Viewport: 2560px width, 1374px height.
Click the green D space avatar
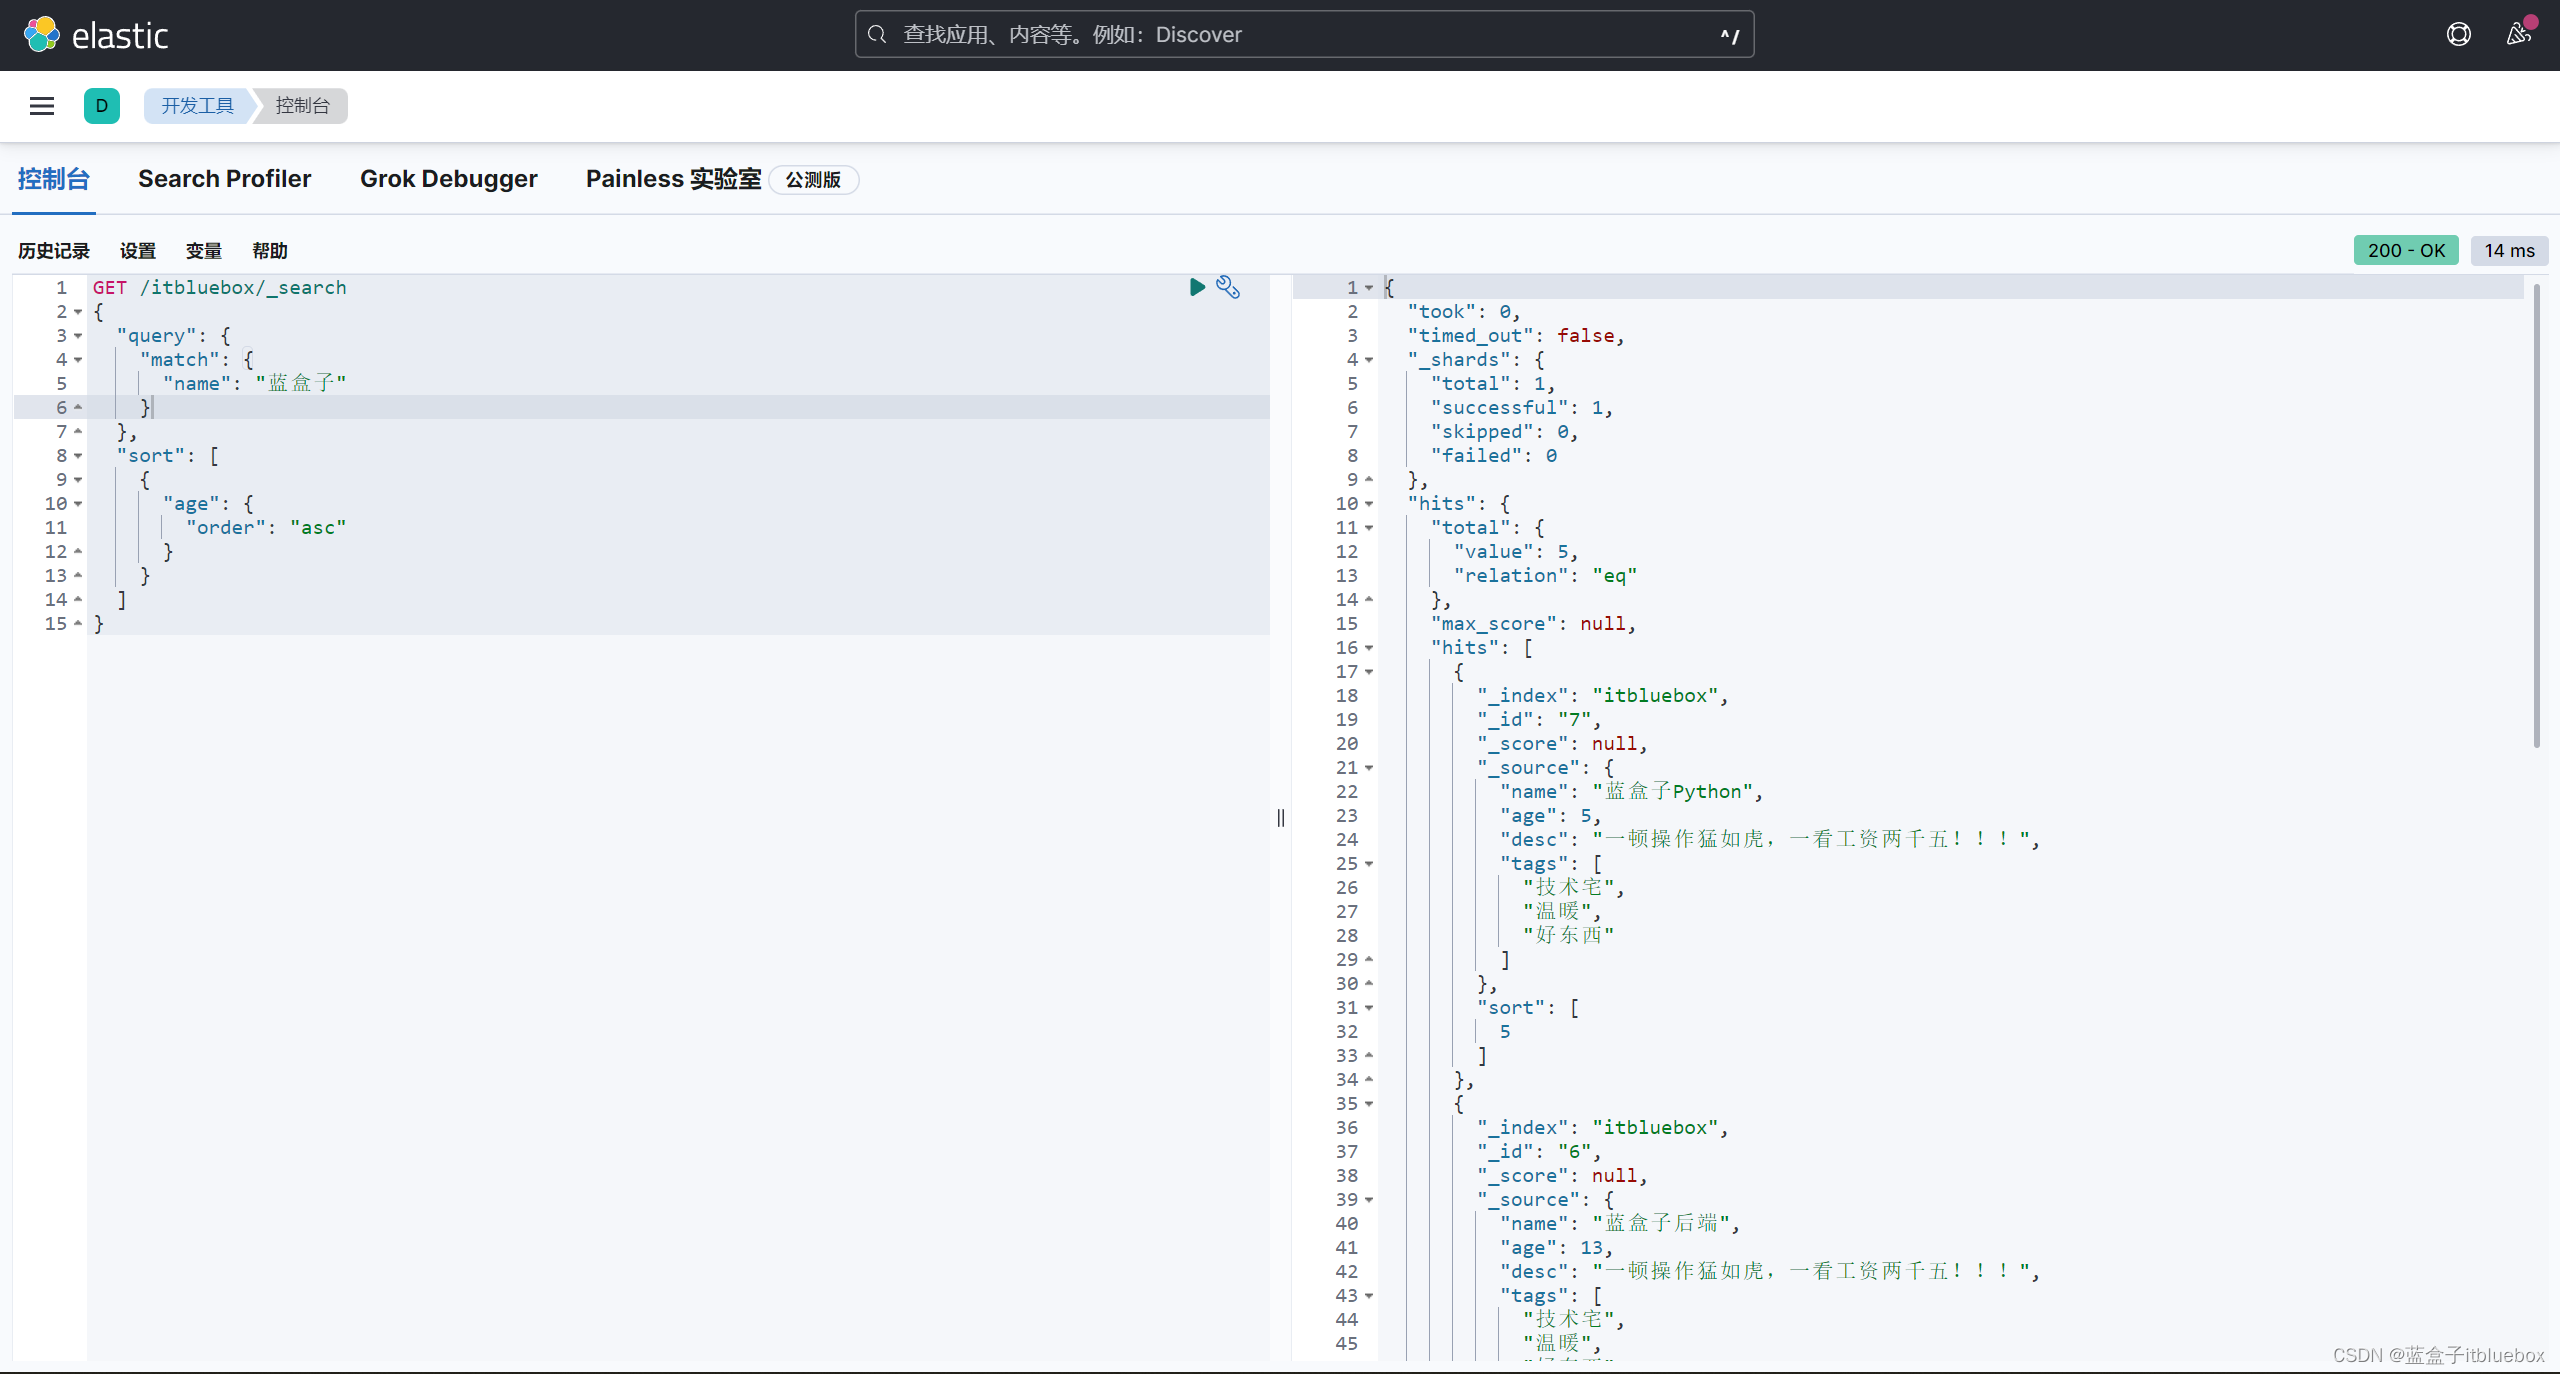101,106
